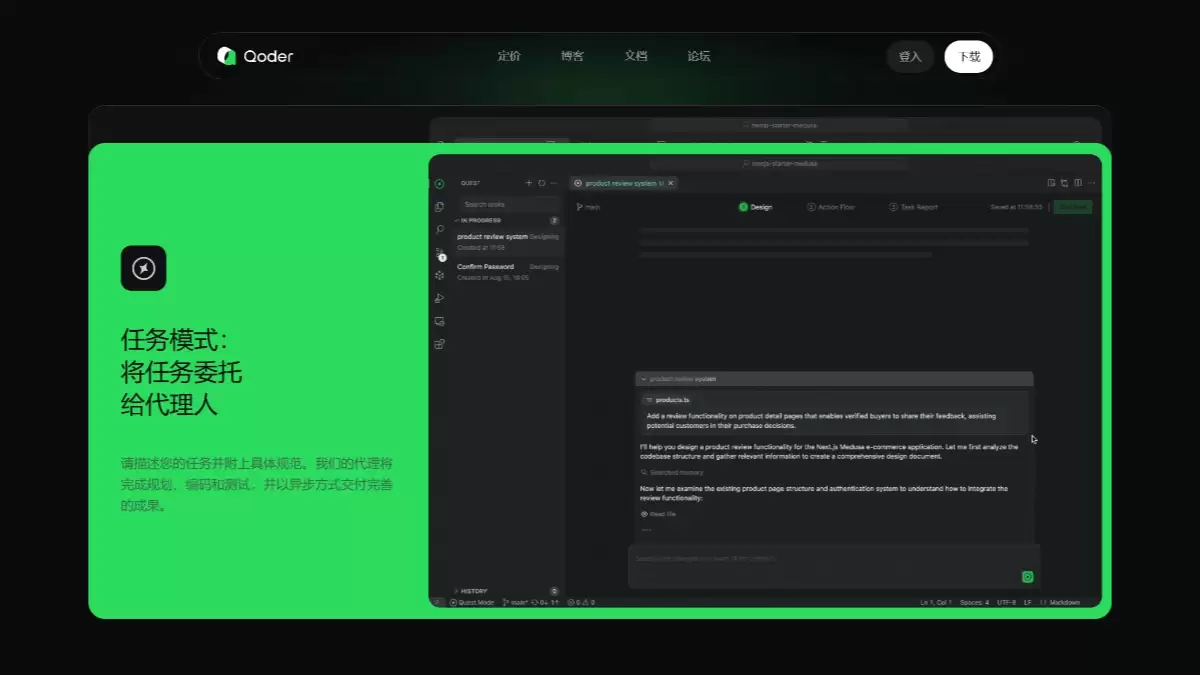The image size is (1200, 675).
Task: Click the 定价 navigation link
Action: pyautogui.click(x=509, y=56)
